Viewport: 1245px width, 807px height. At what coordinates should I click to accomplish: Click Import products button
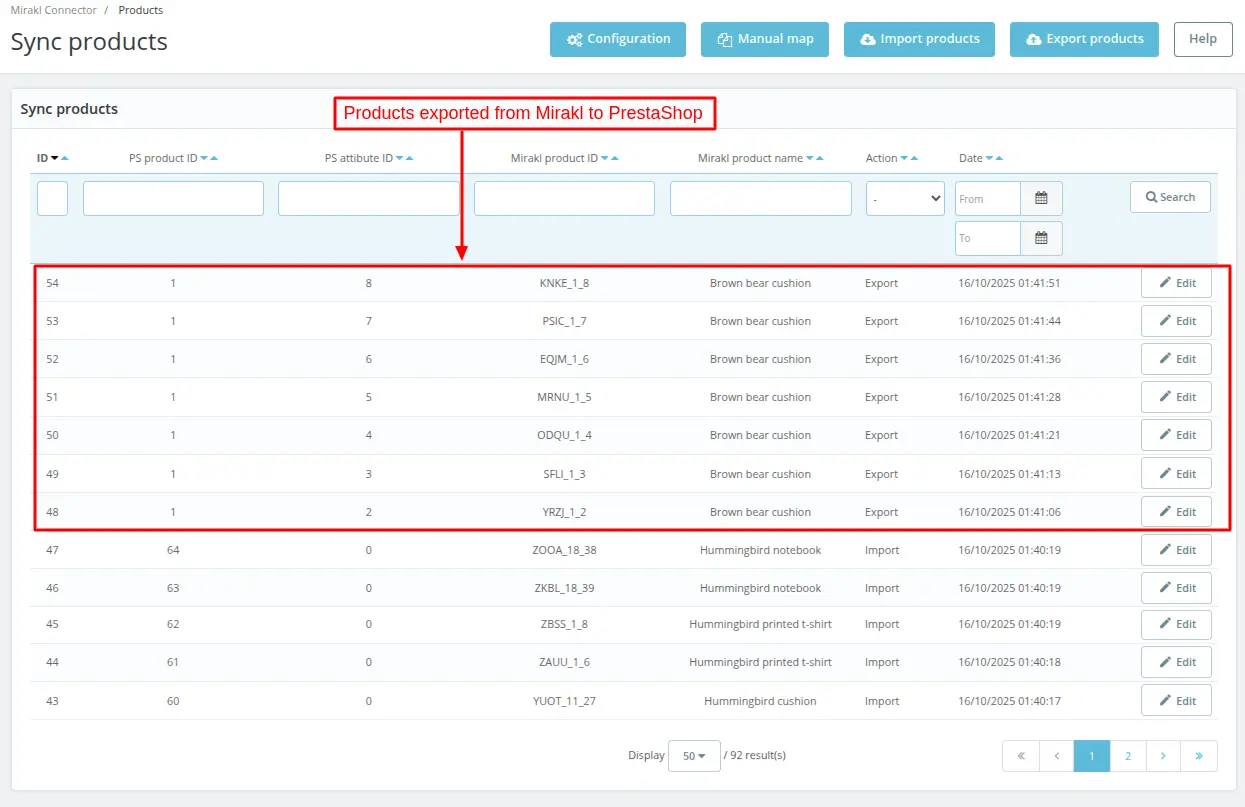pyautogui.click(x=919, y=39)
